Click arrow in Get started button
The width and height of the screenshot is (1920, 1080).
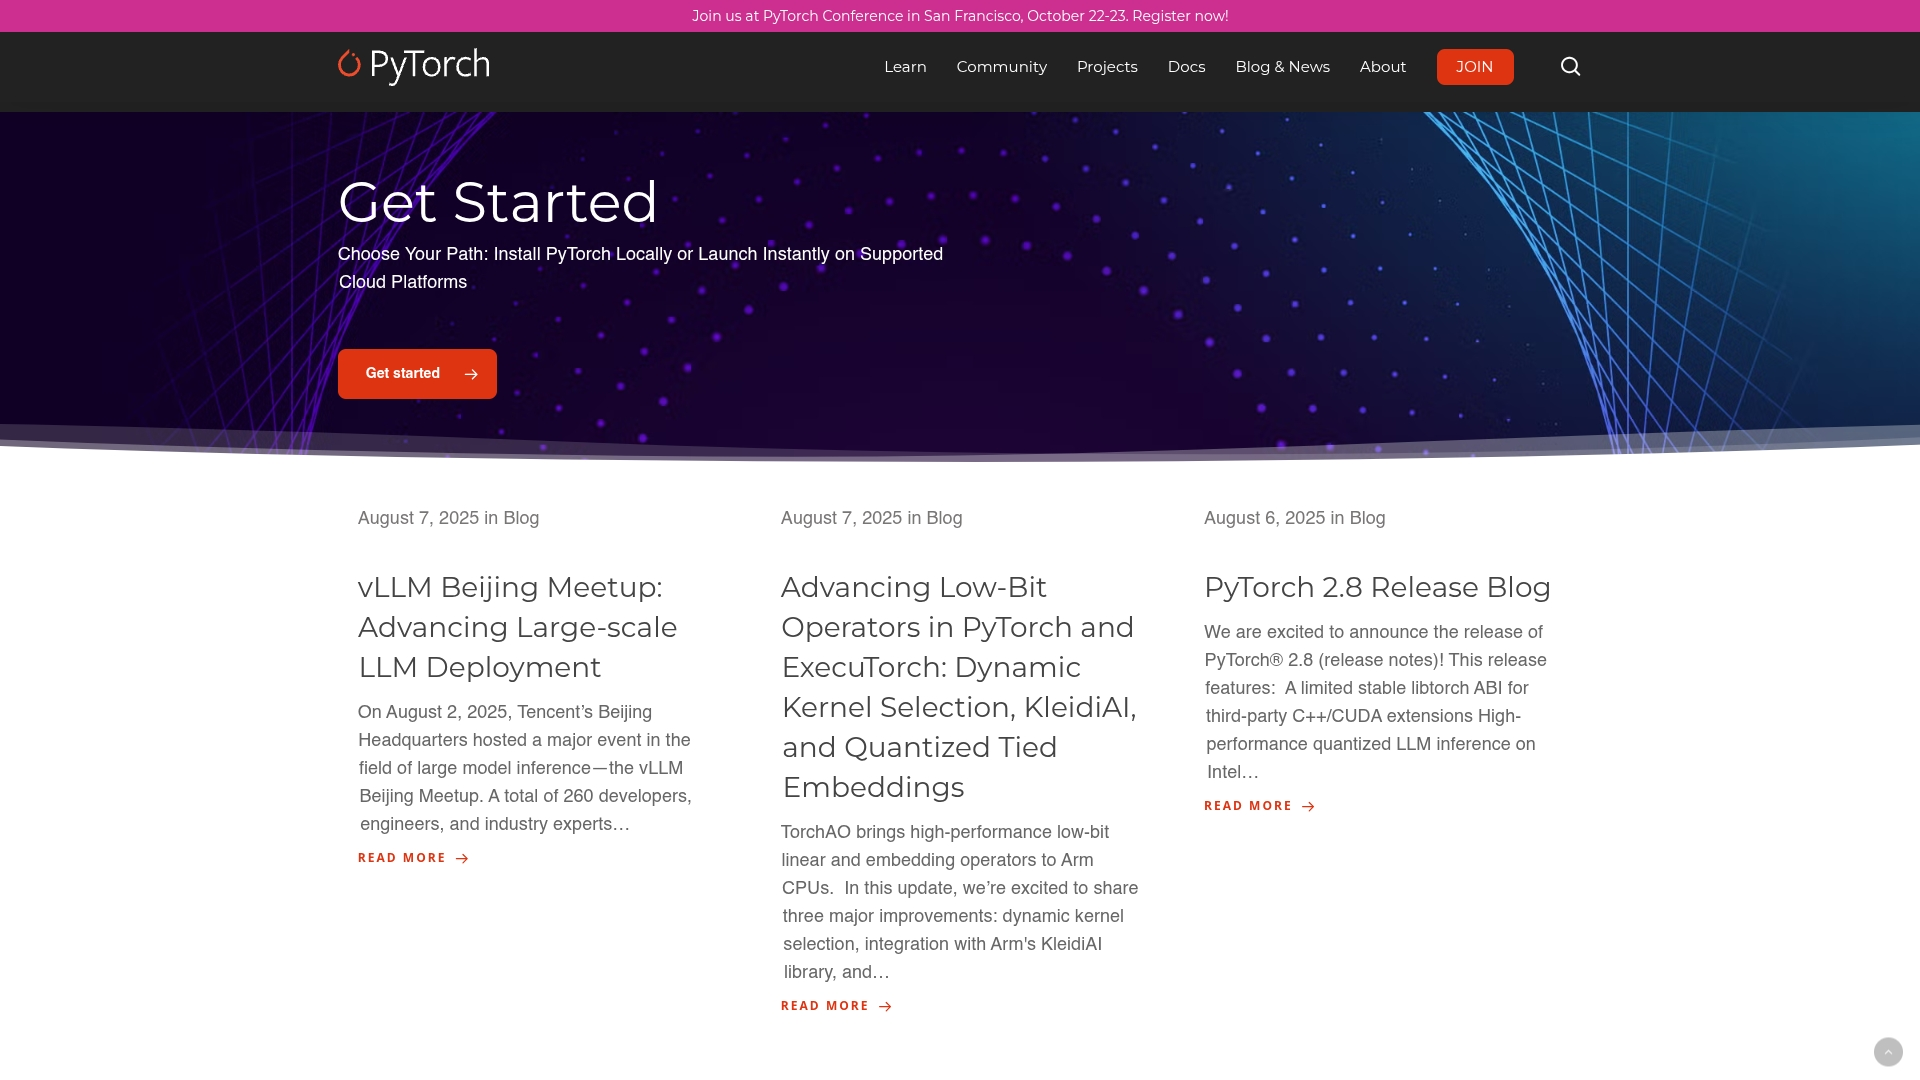471,374
